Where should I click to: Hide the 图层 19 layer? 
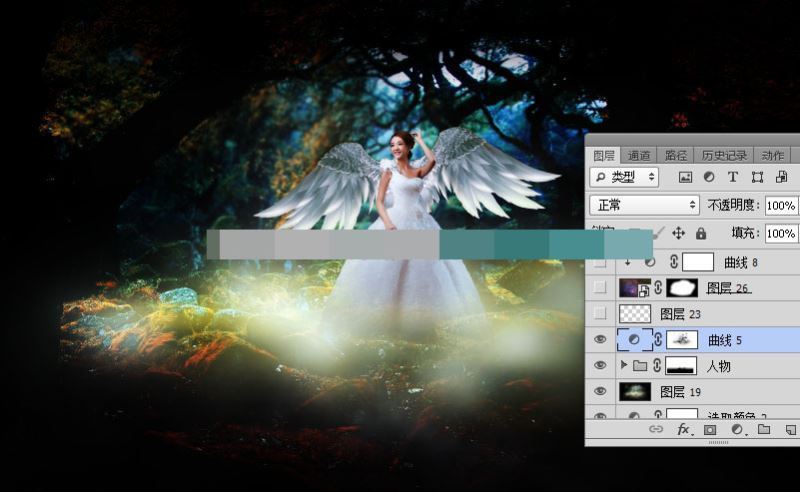[x=601, y=391]
